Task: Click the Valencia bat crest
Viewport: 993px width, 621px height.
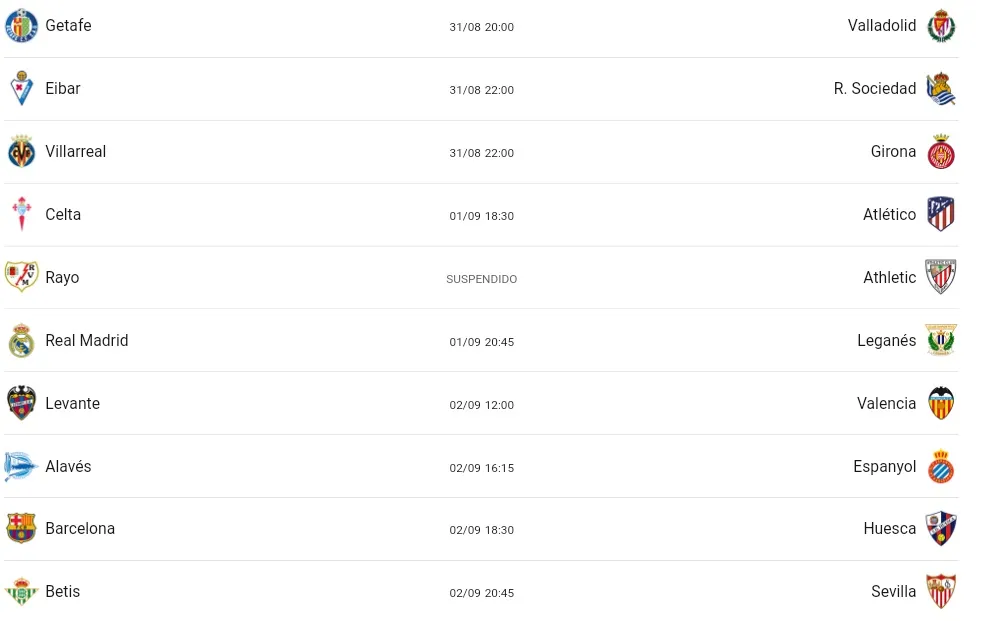Action: coord(941,403)
